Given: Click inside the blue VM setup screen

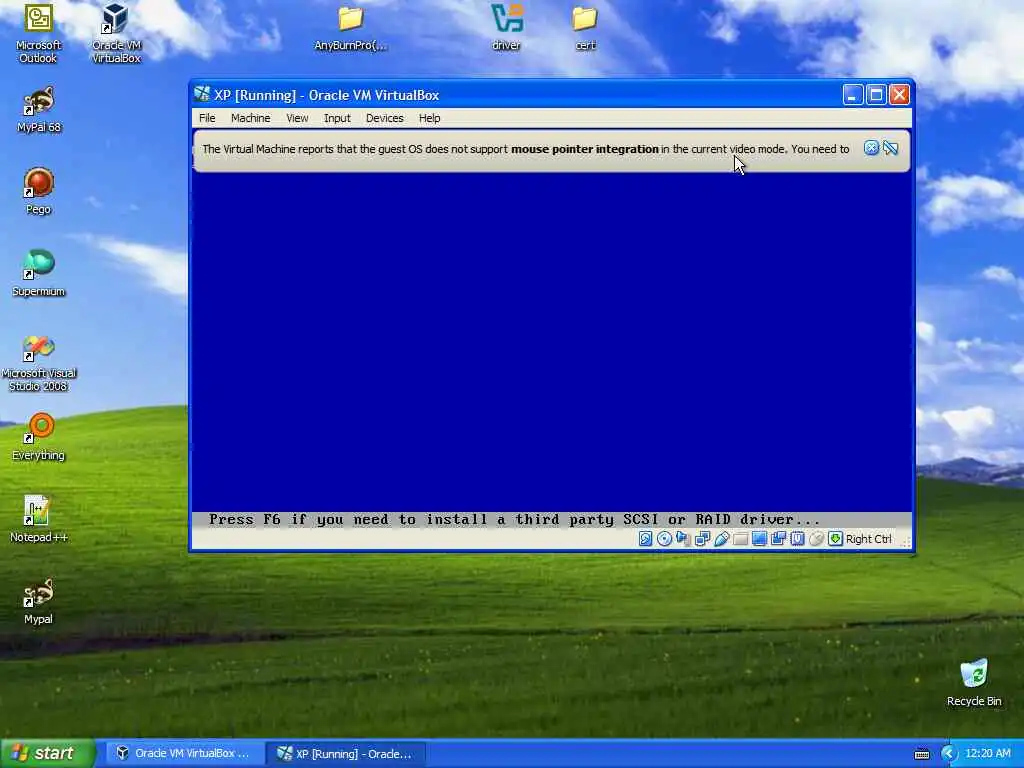Looking at the screenshot, I should coord(552,343).
